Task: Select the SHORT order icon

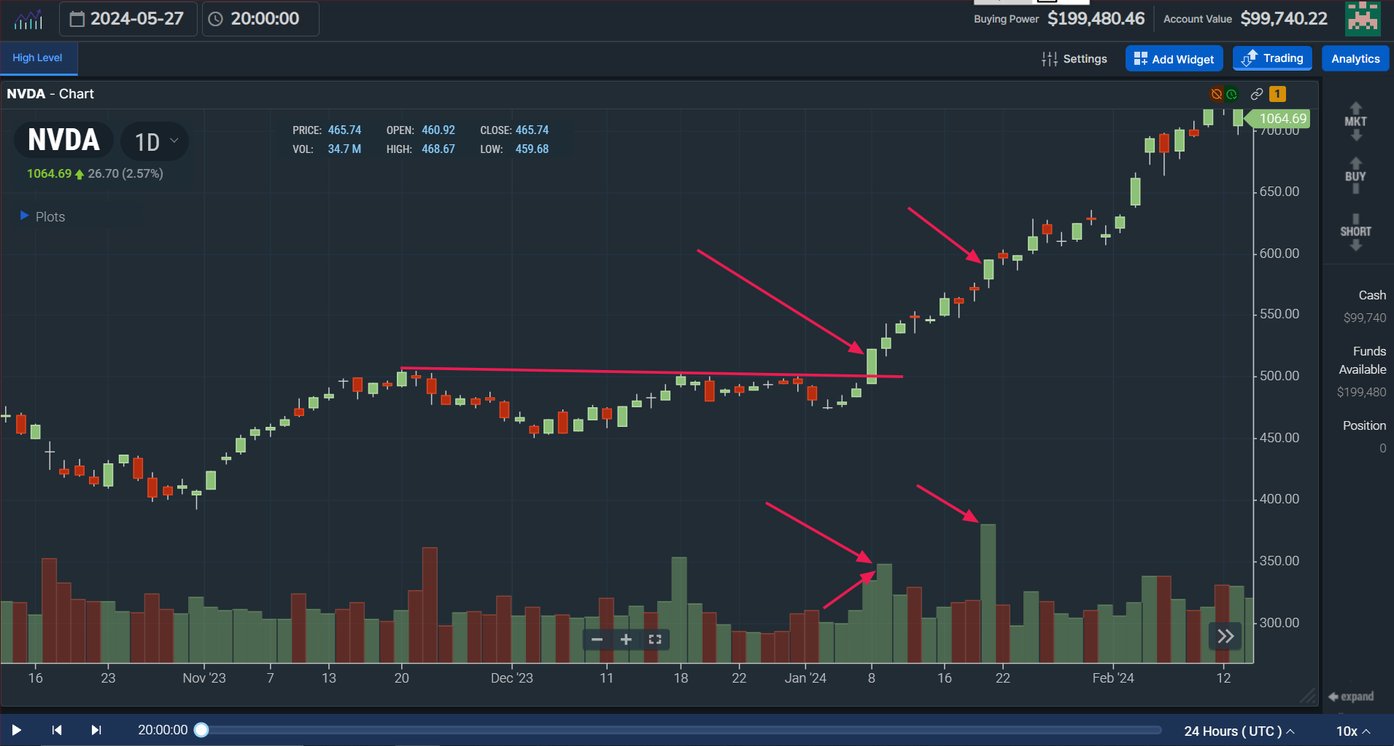Action: [x=1355, y=230]
